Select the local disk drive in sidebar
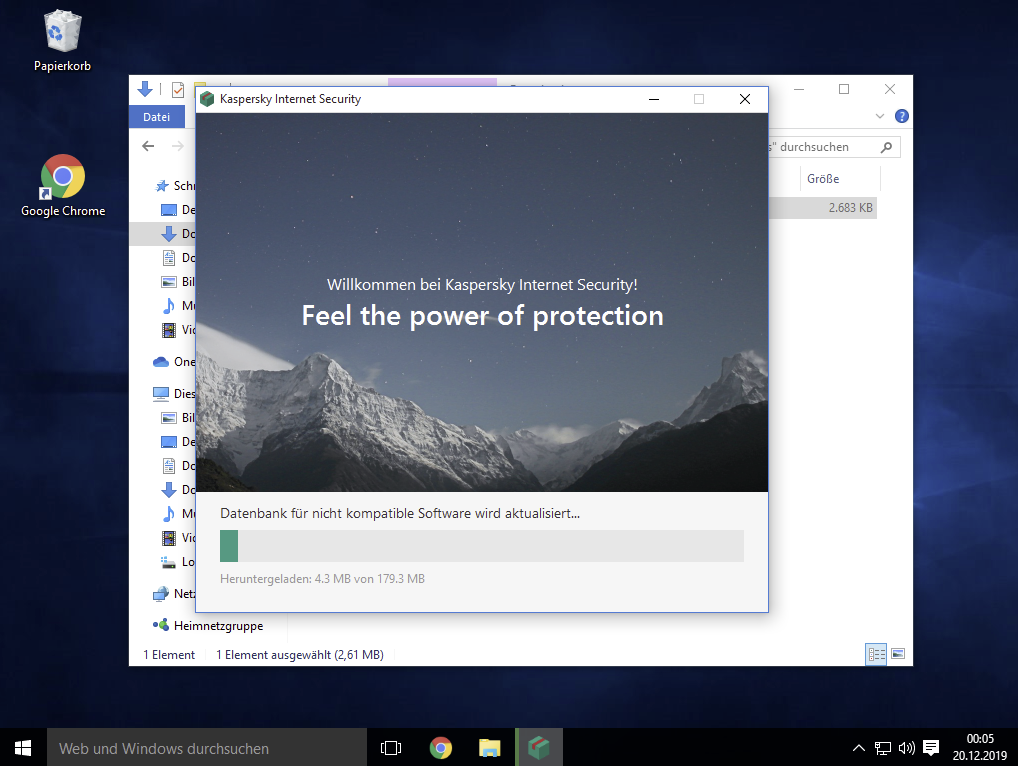 pos(178,562)
